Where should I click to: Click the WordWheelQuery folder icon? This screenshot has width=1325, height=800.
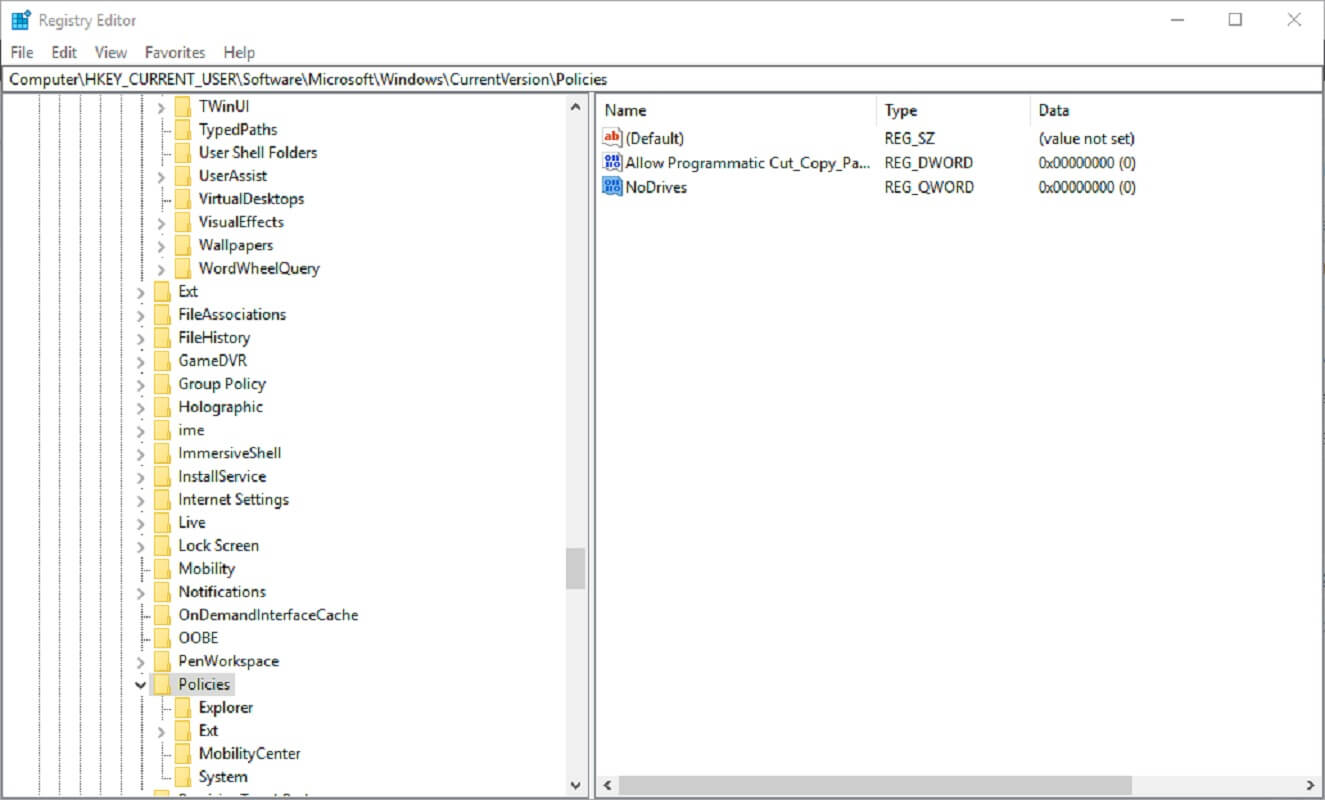[x=183, y=268]
